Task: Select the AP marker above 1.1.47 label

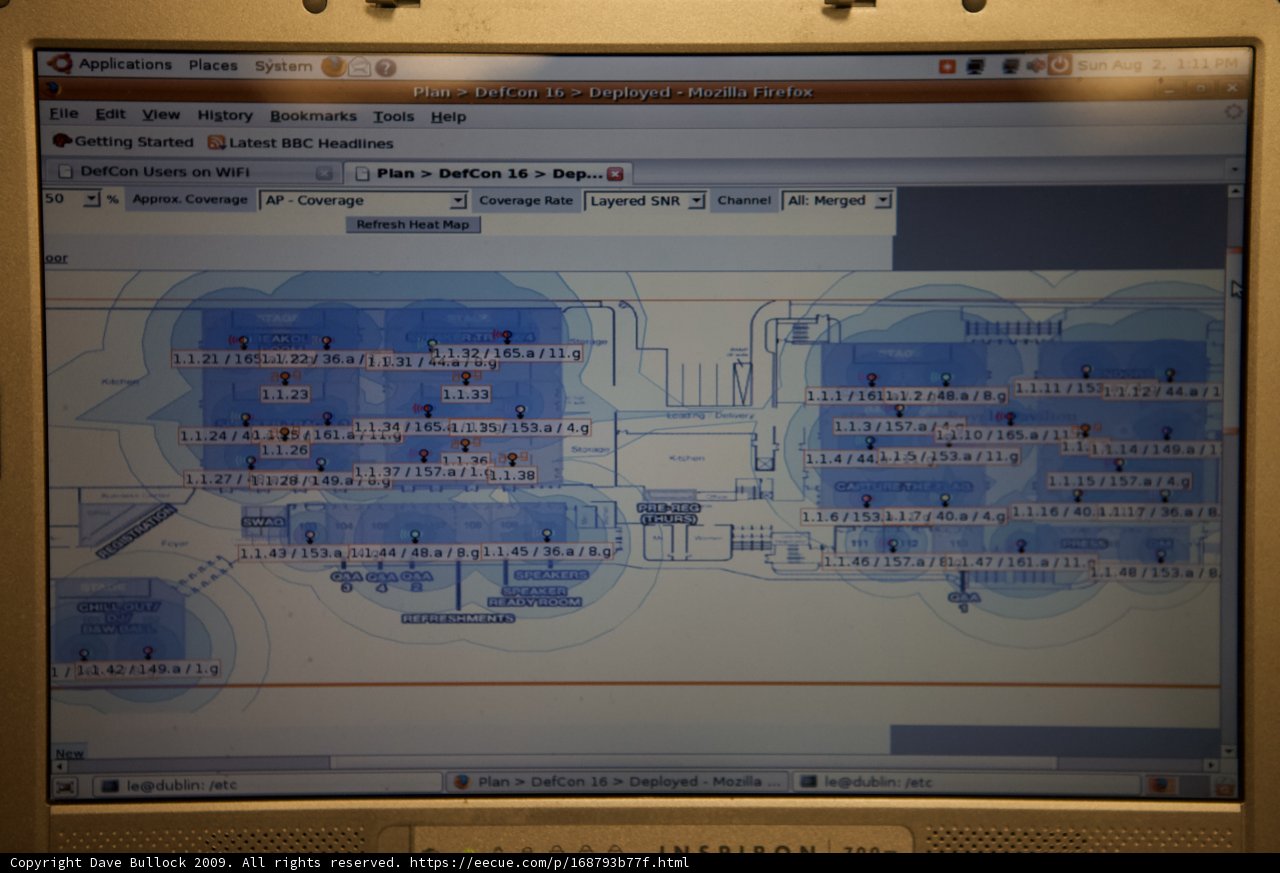Action: click(1021, 546)
